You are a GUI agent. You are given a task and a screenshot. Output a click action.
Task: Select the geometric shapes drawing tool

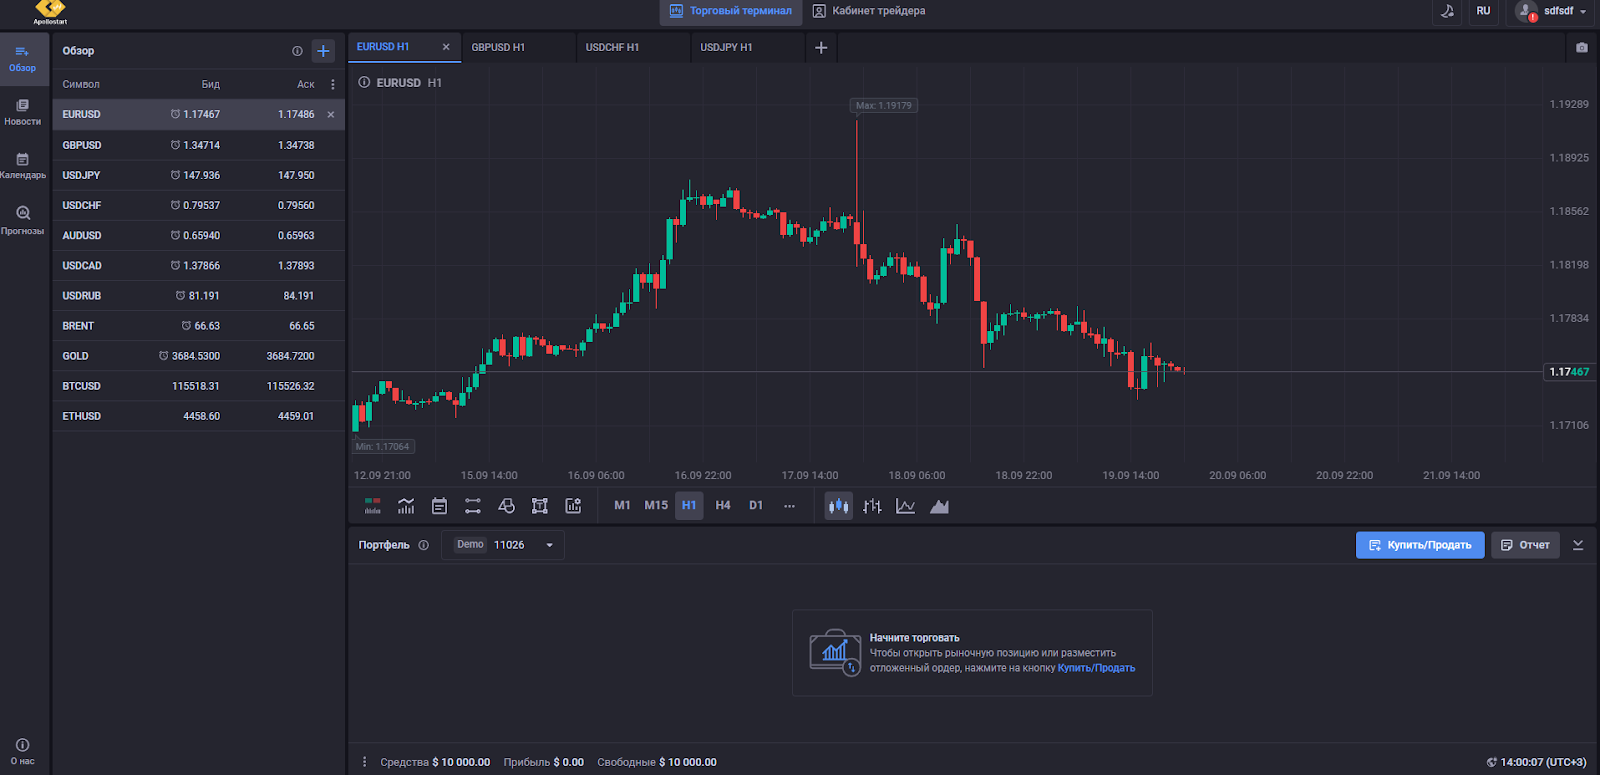pyautogui.click(x=506, y=506)
